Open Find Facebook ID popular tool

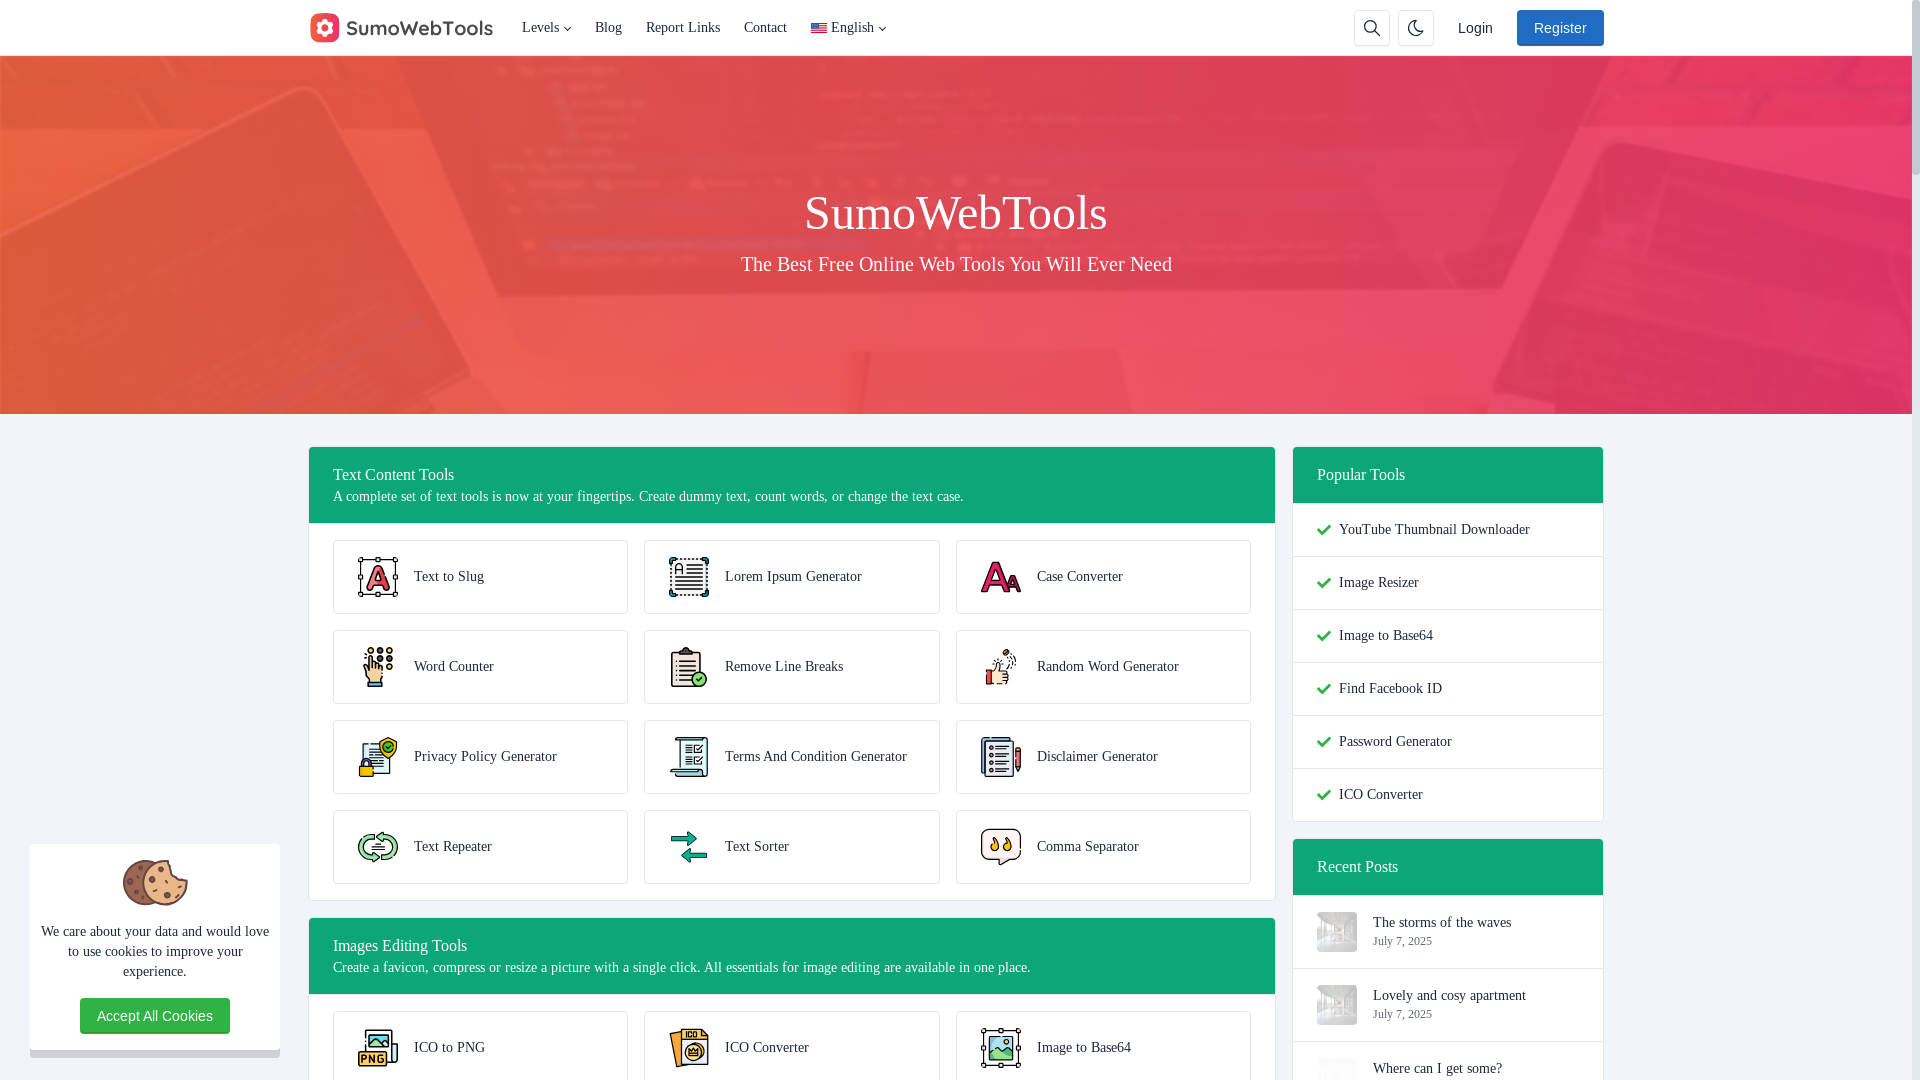(x=1390, y=689)
